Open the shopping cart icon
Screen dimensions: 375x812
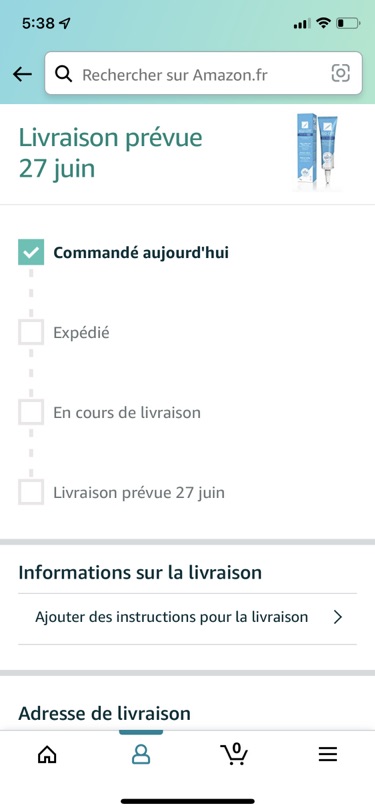tap(234, 753)
